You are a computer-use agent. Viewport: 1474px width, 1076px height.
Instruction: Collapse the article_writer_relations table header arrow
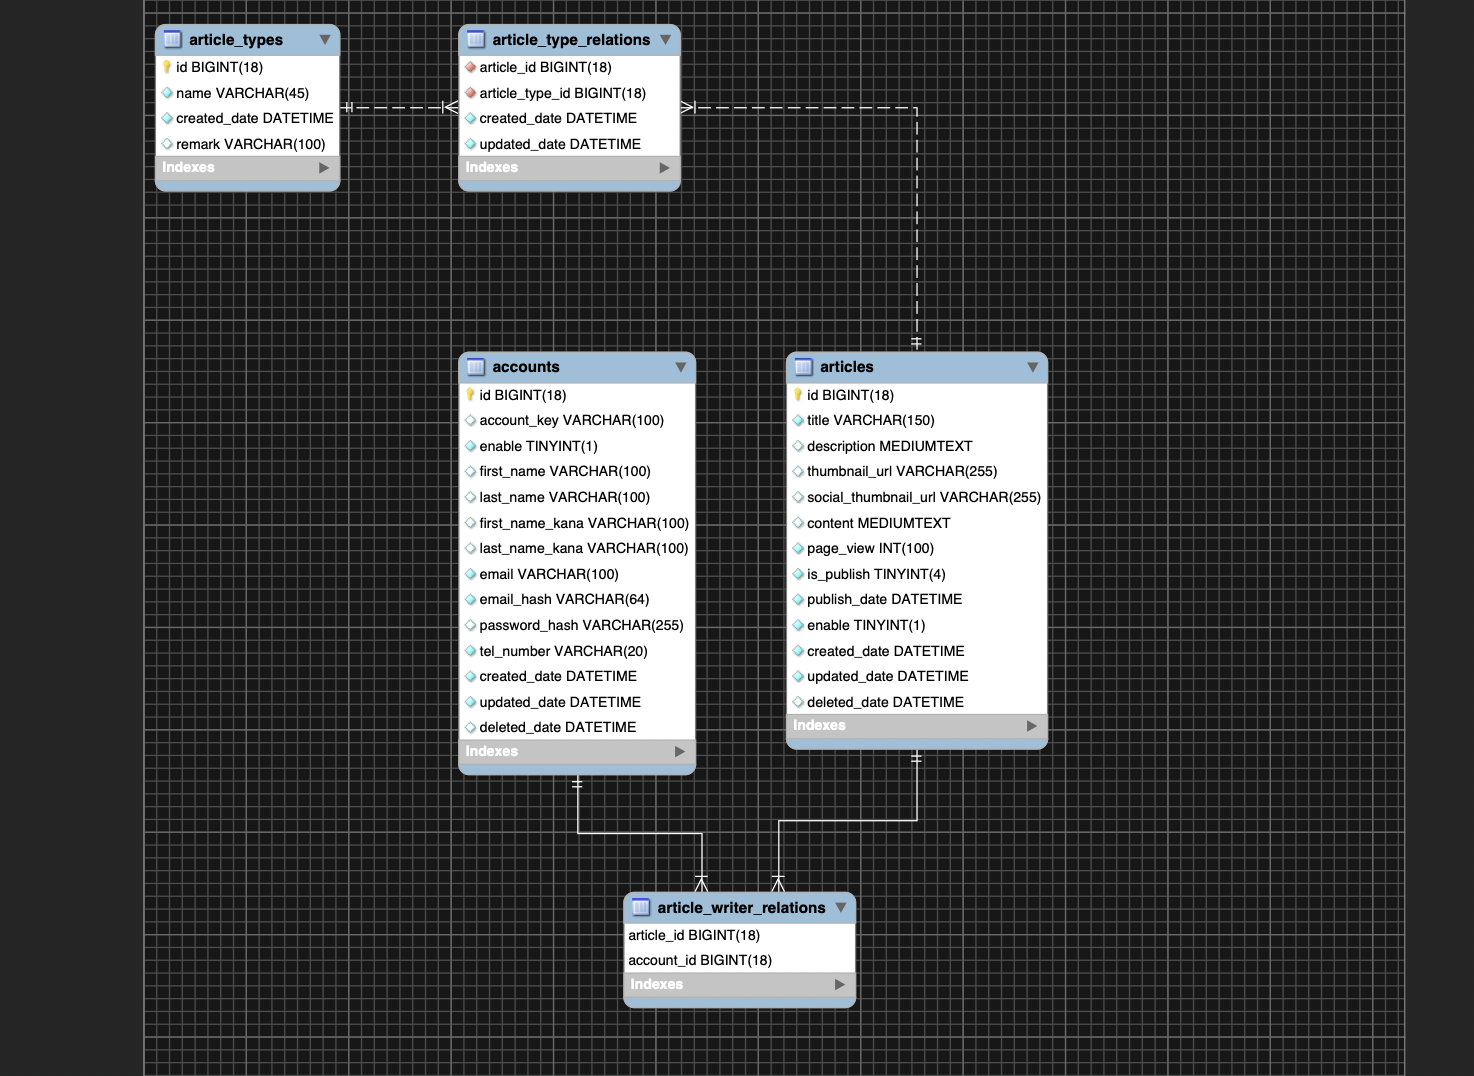841,908
